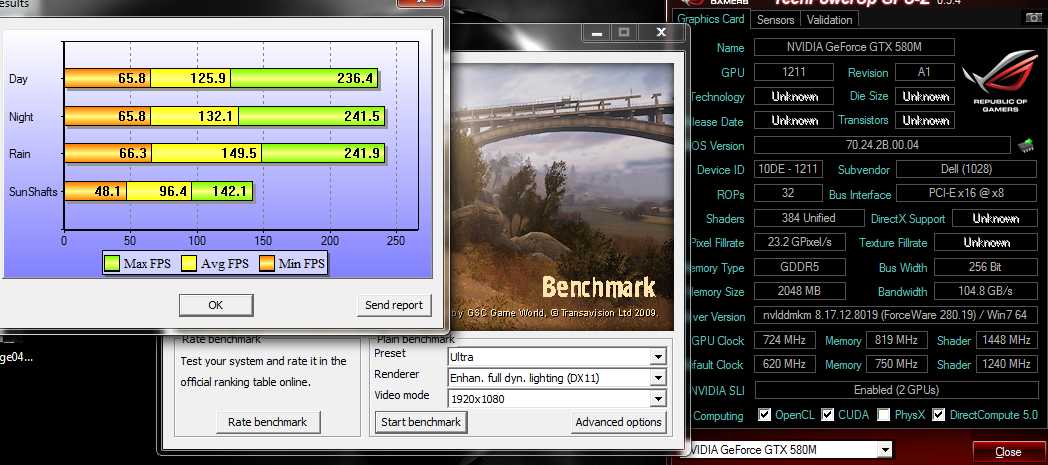
Task: Click the GPU-Z camera screenshot icon
Action: tap(1033, 19)
